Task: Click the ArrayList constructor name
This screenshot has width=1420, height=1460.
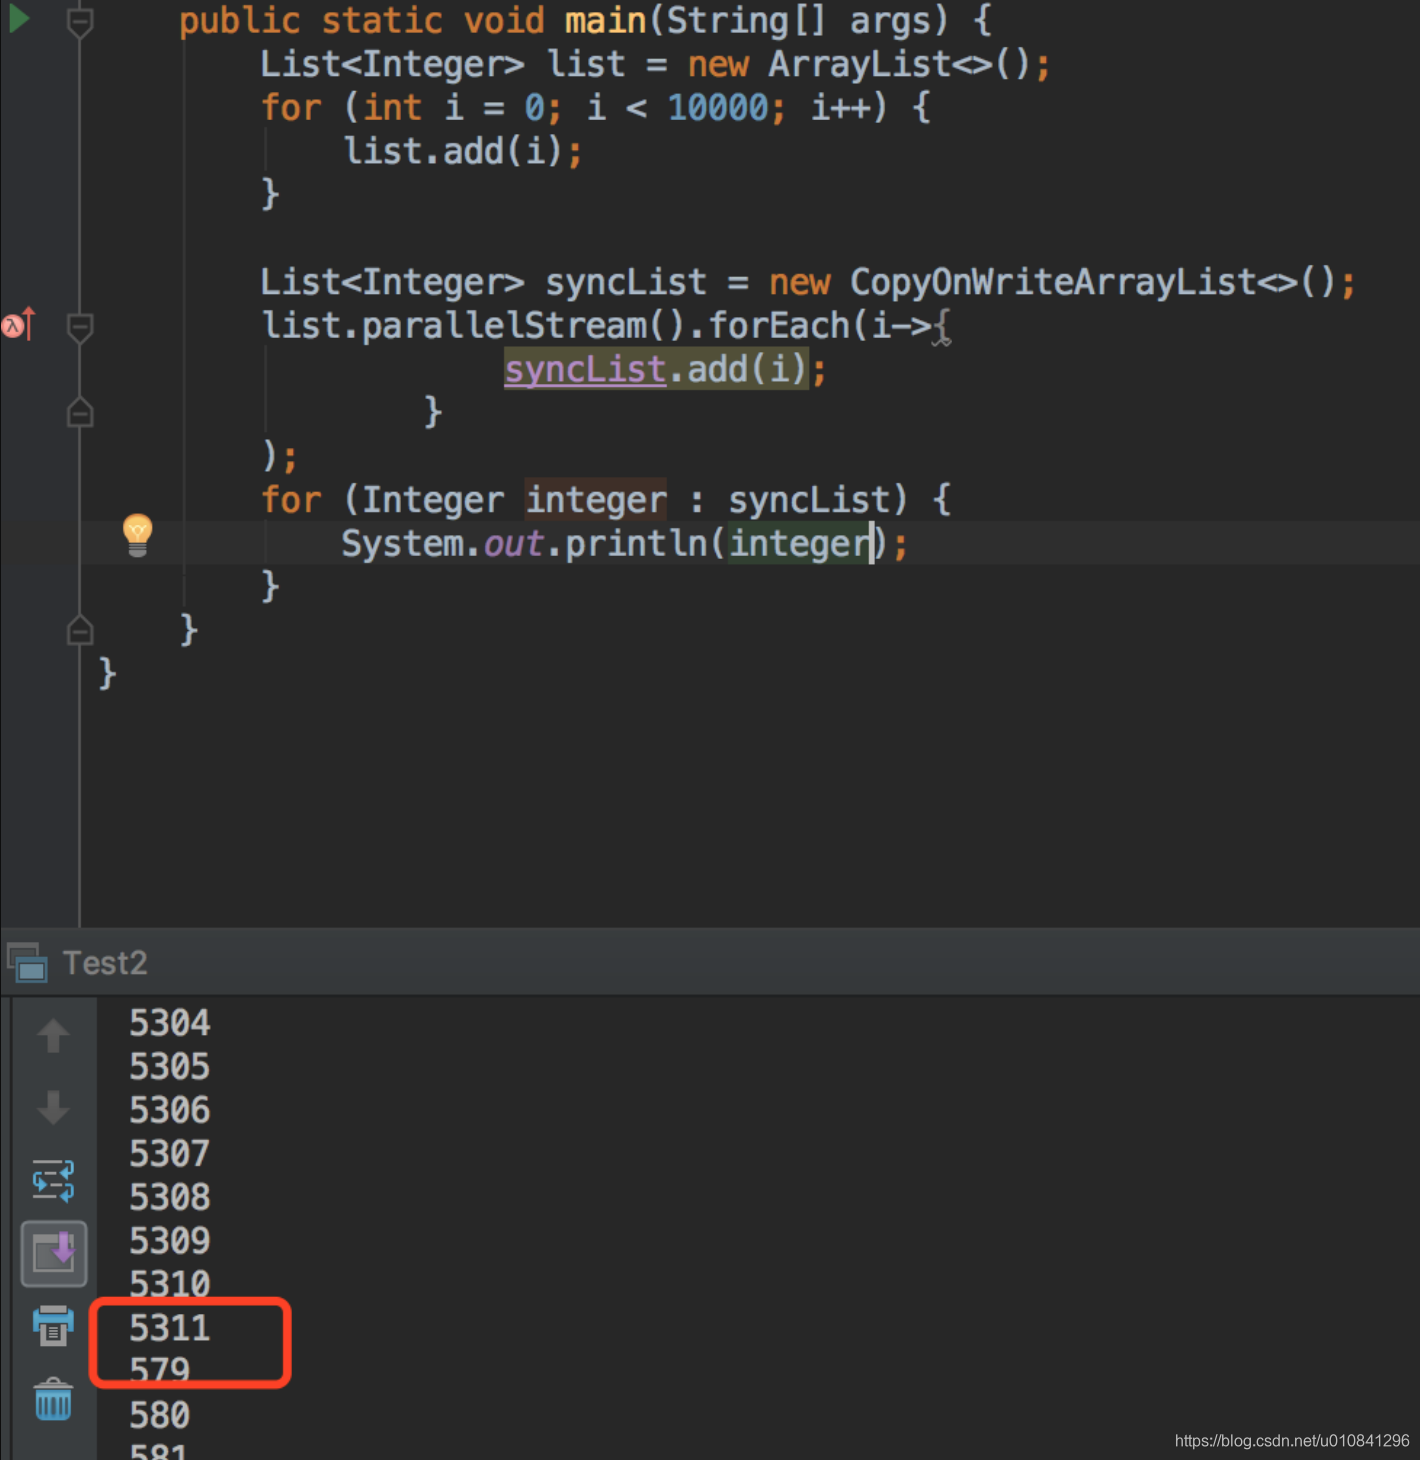Action: tap(859, 64)
